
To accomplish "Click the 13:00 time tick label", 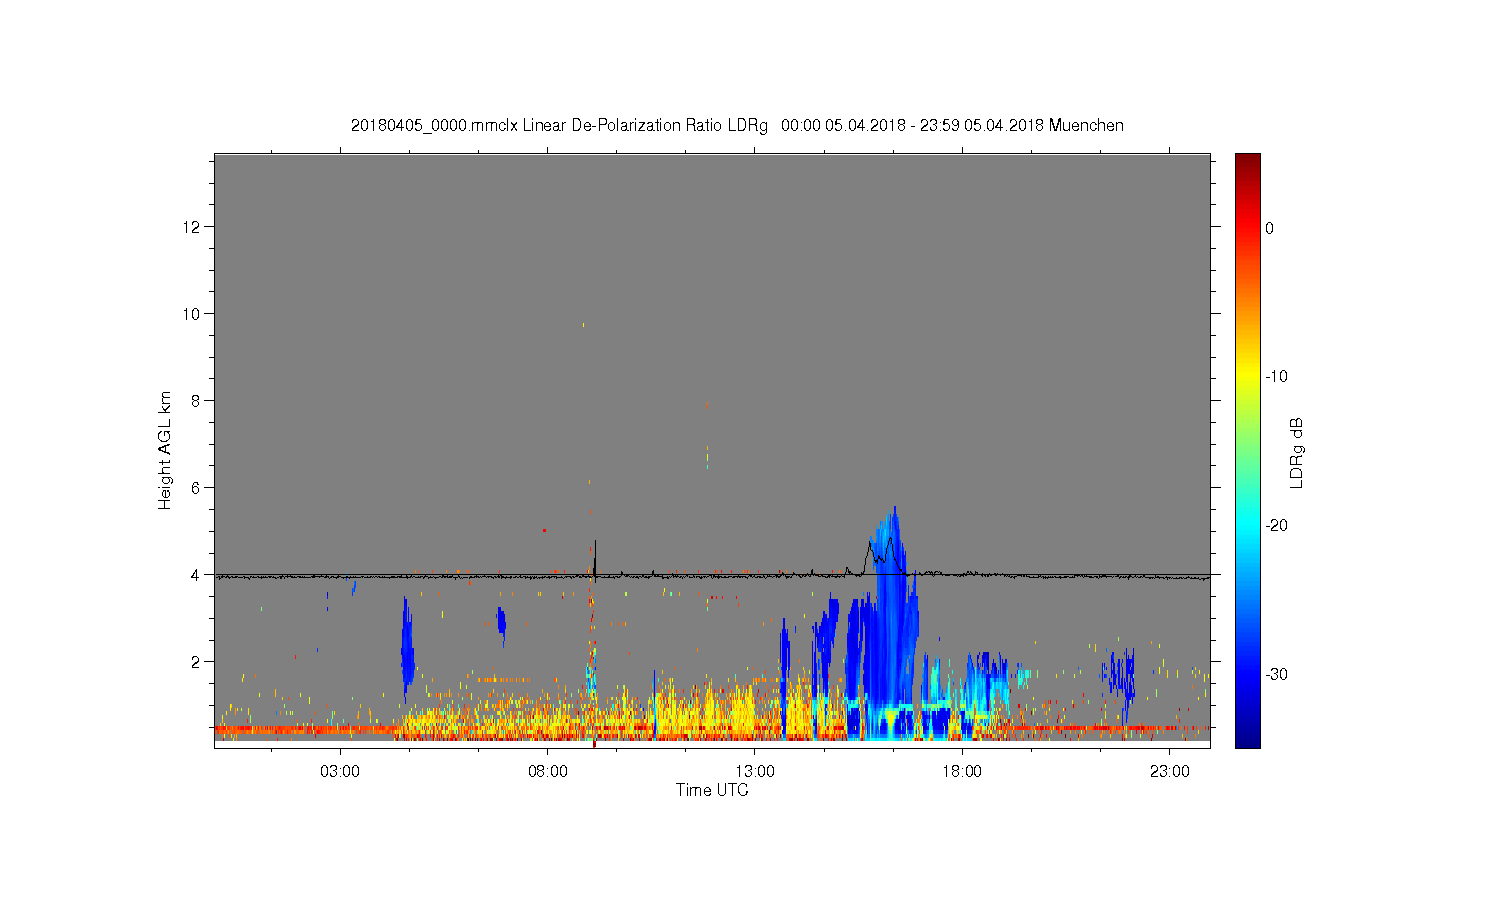I will (755, 772).
